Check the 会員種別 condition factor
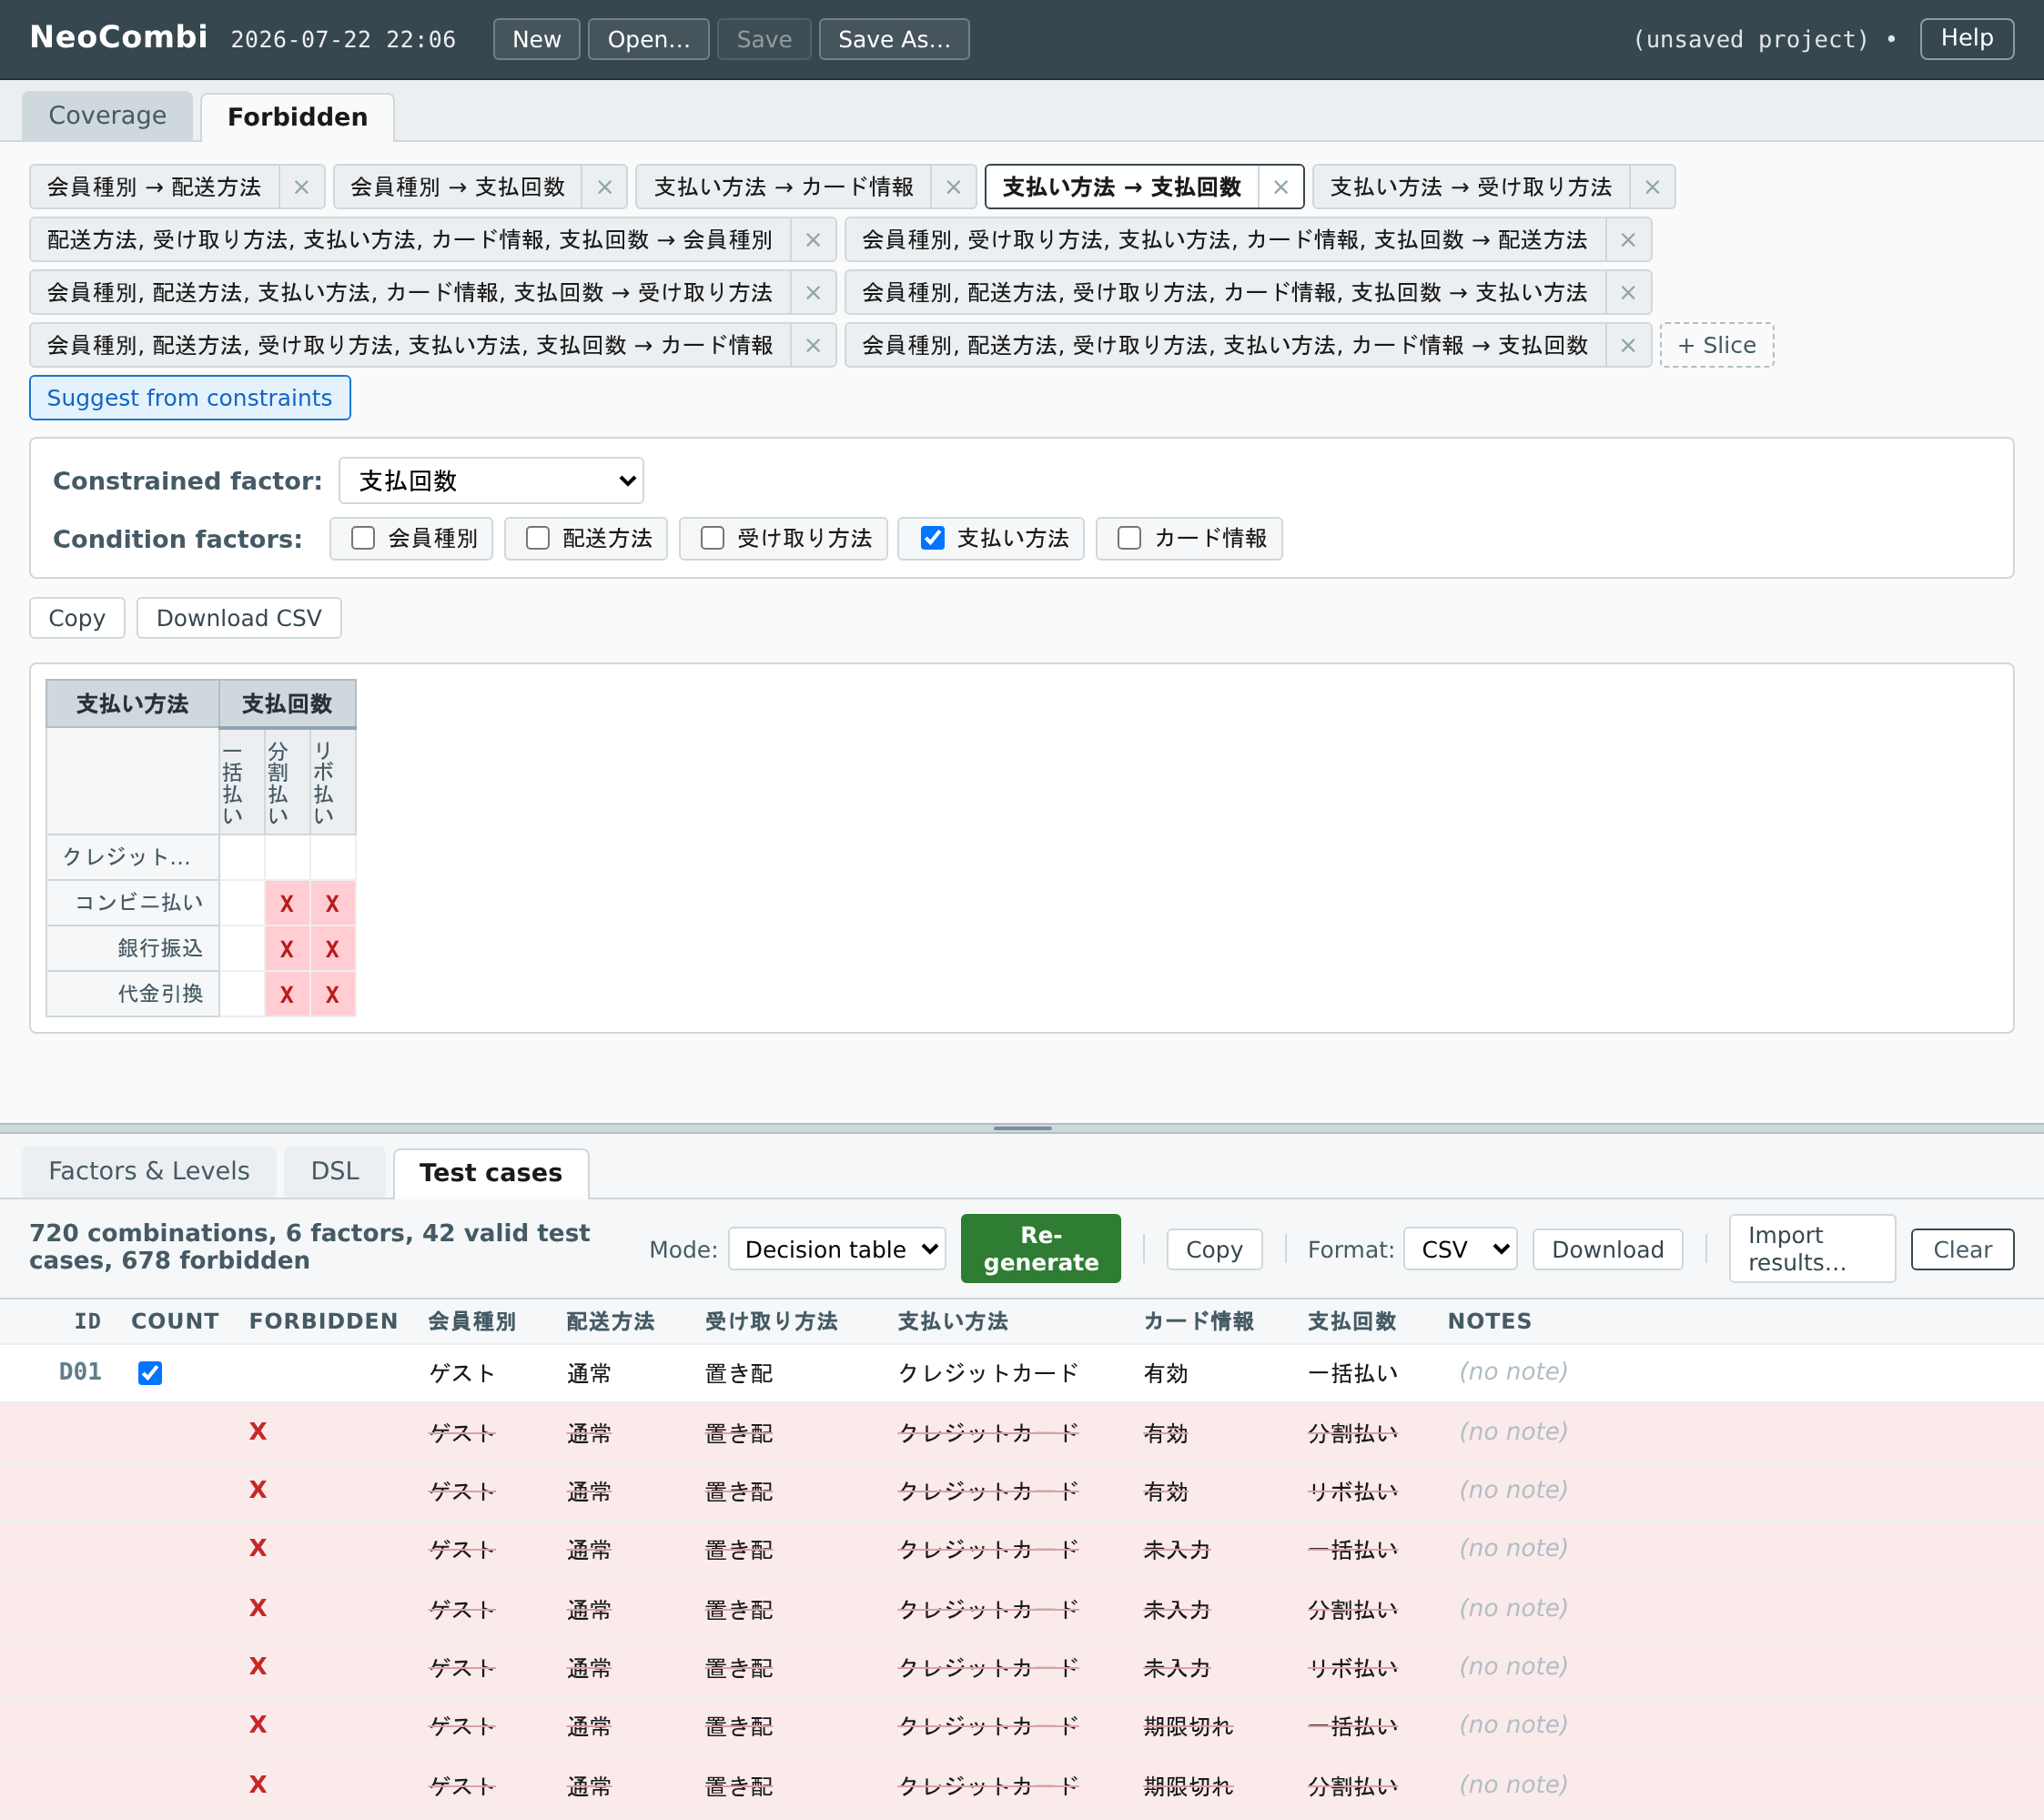The height and width of the screenshot is (1820, 2044). click(x=363, y=538)
